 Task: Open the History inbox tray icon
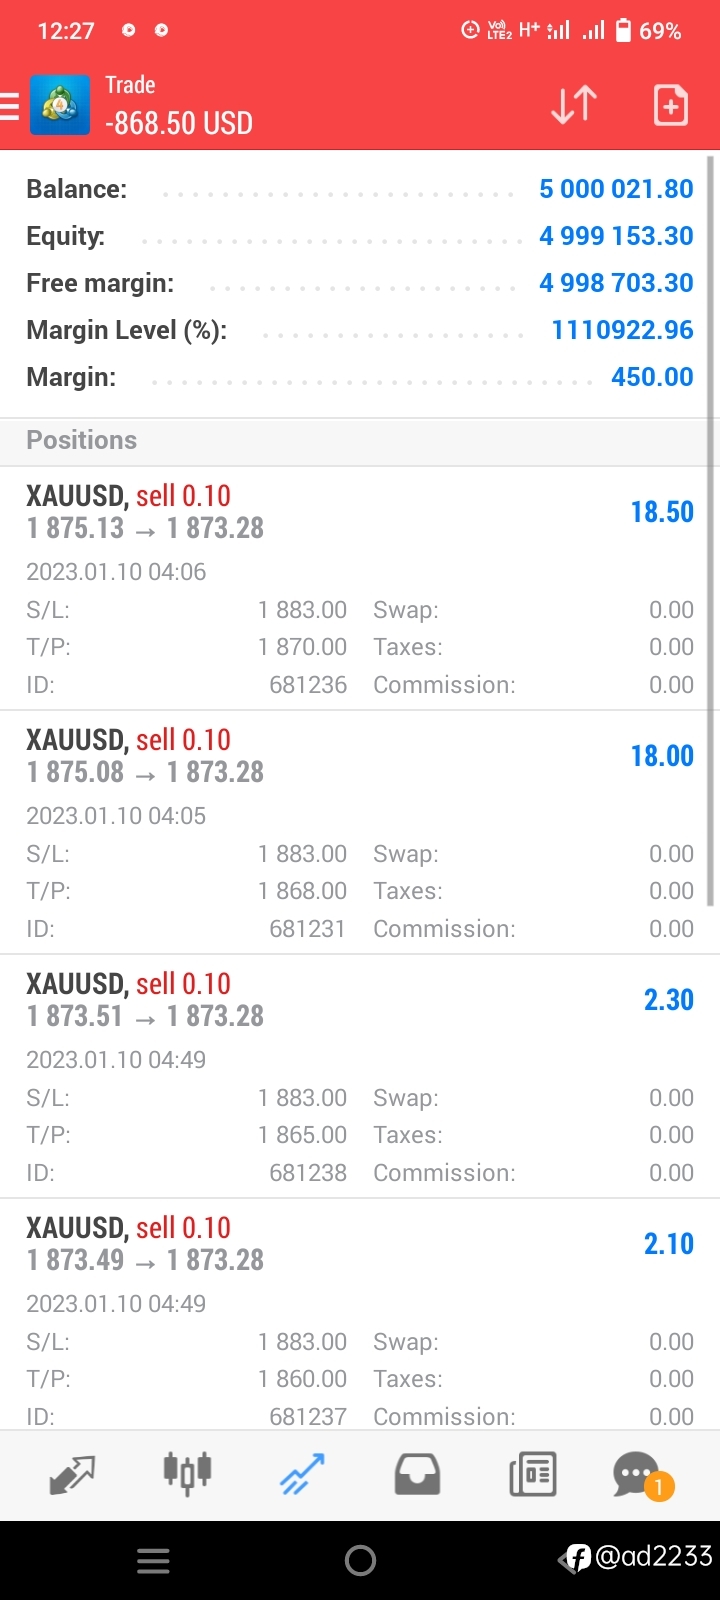417,1474
